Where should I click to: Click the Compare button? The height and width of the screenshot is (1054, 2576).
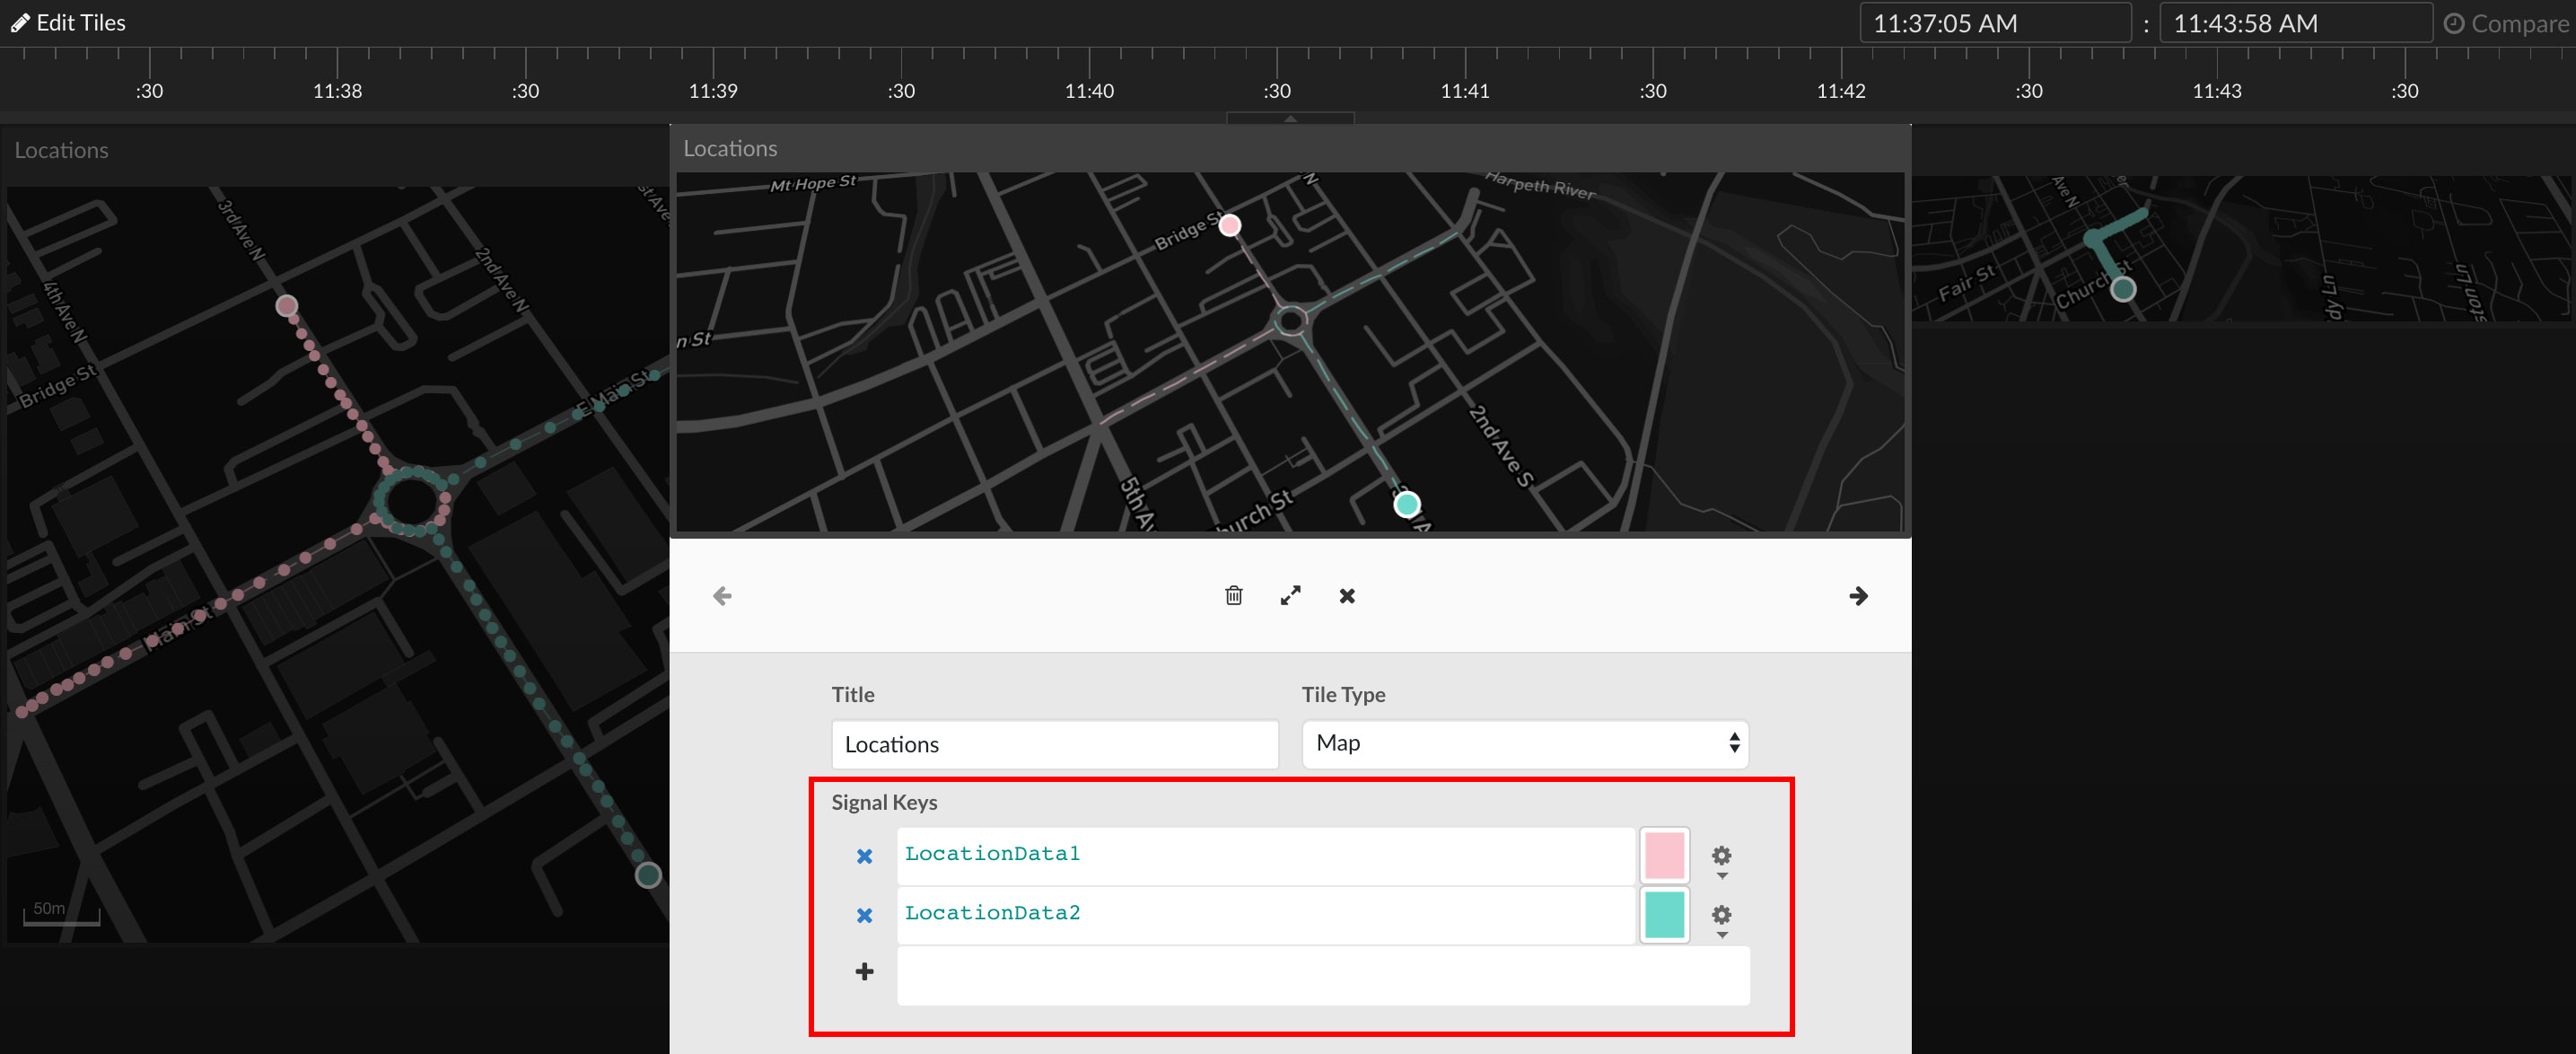pyautogui.click(x=2506, y=23)
